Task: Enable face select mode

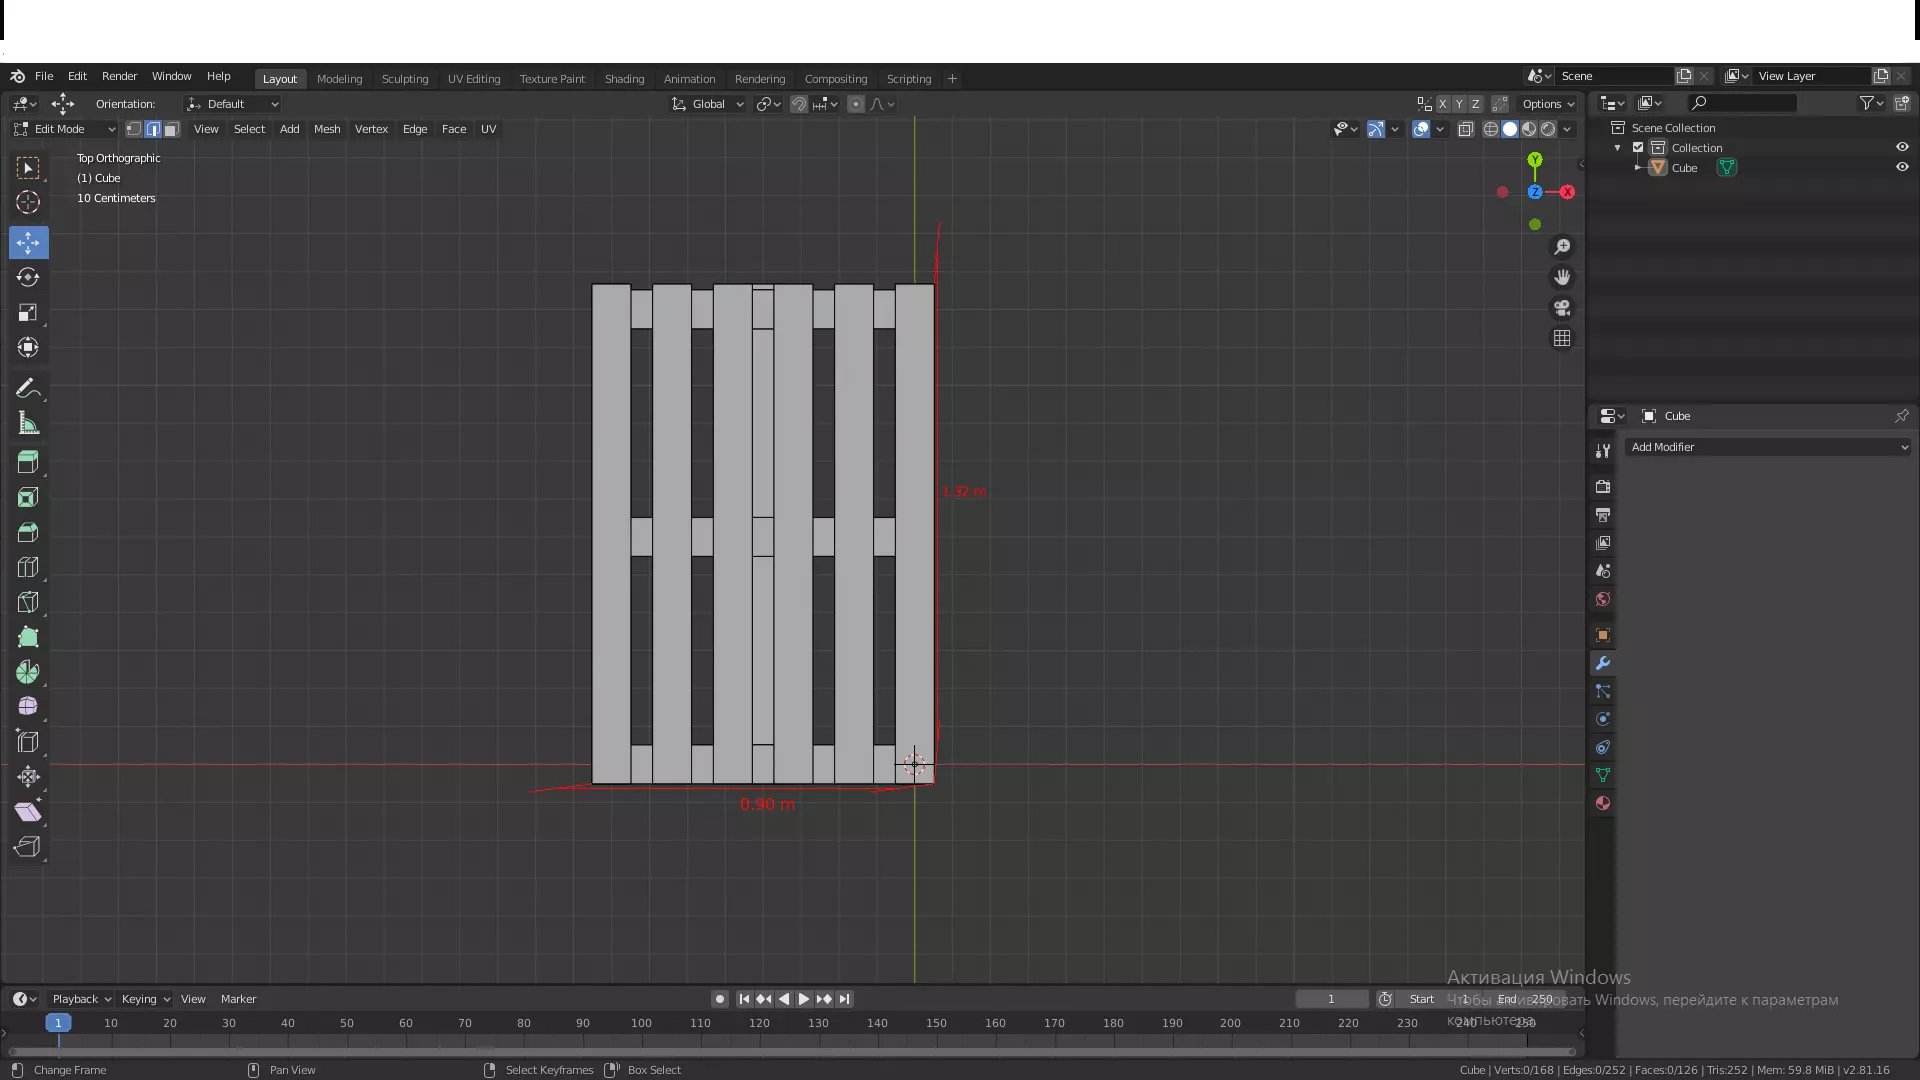Action: (x=172, y=129)
